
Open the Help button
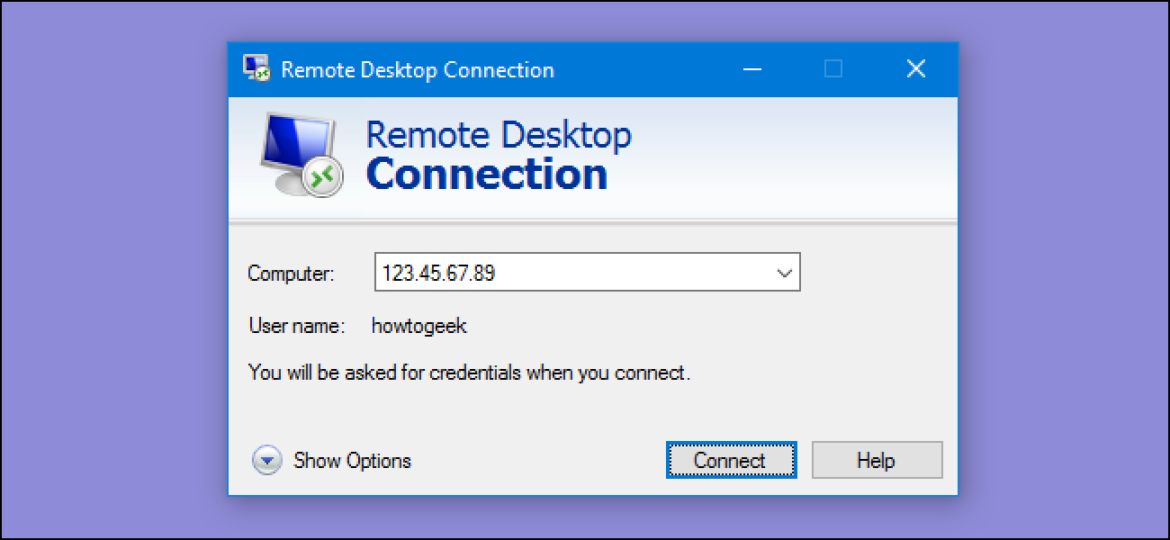click(876, 460)
